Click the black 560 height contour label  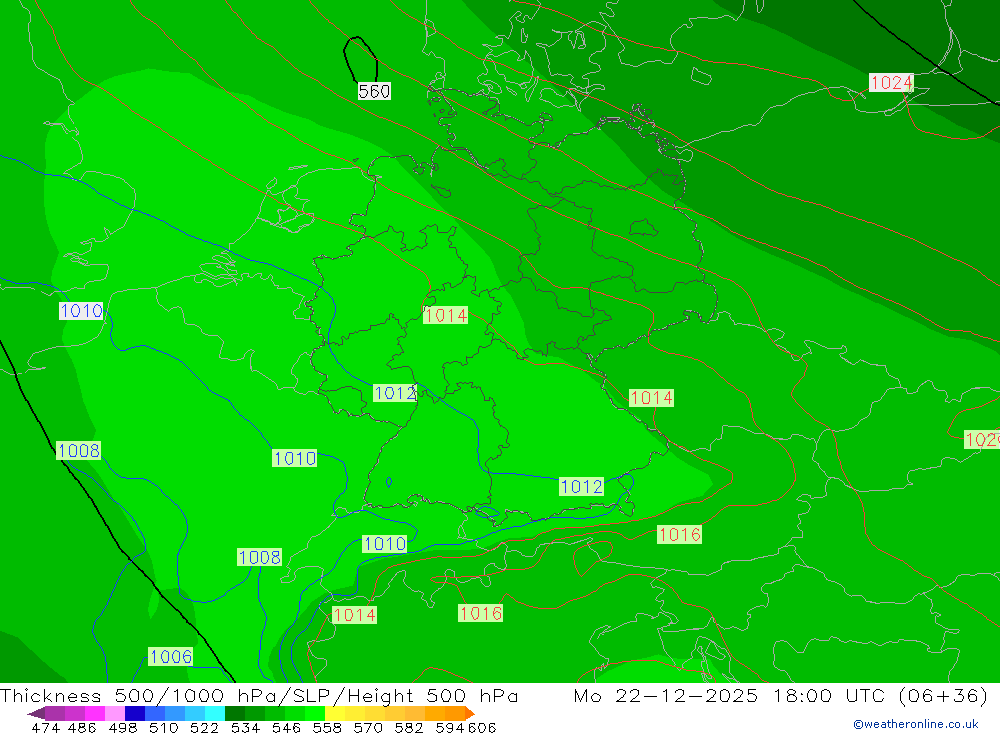(x=374, y=91)
